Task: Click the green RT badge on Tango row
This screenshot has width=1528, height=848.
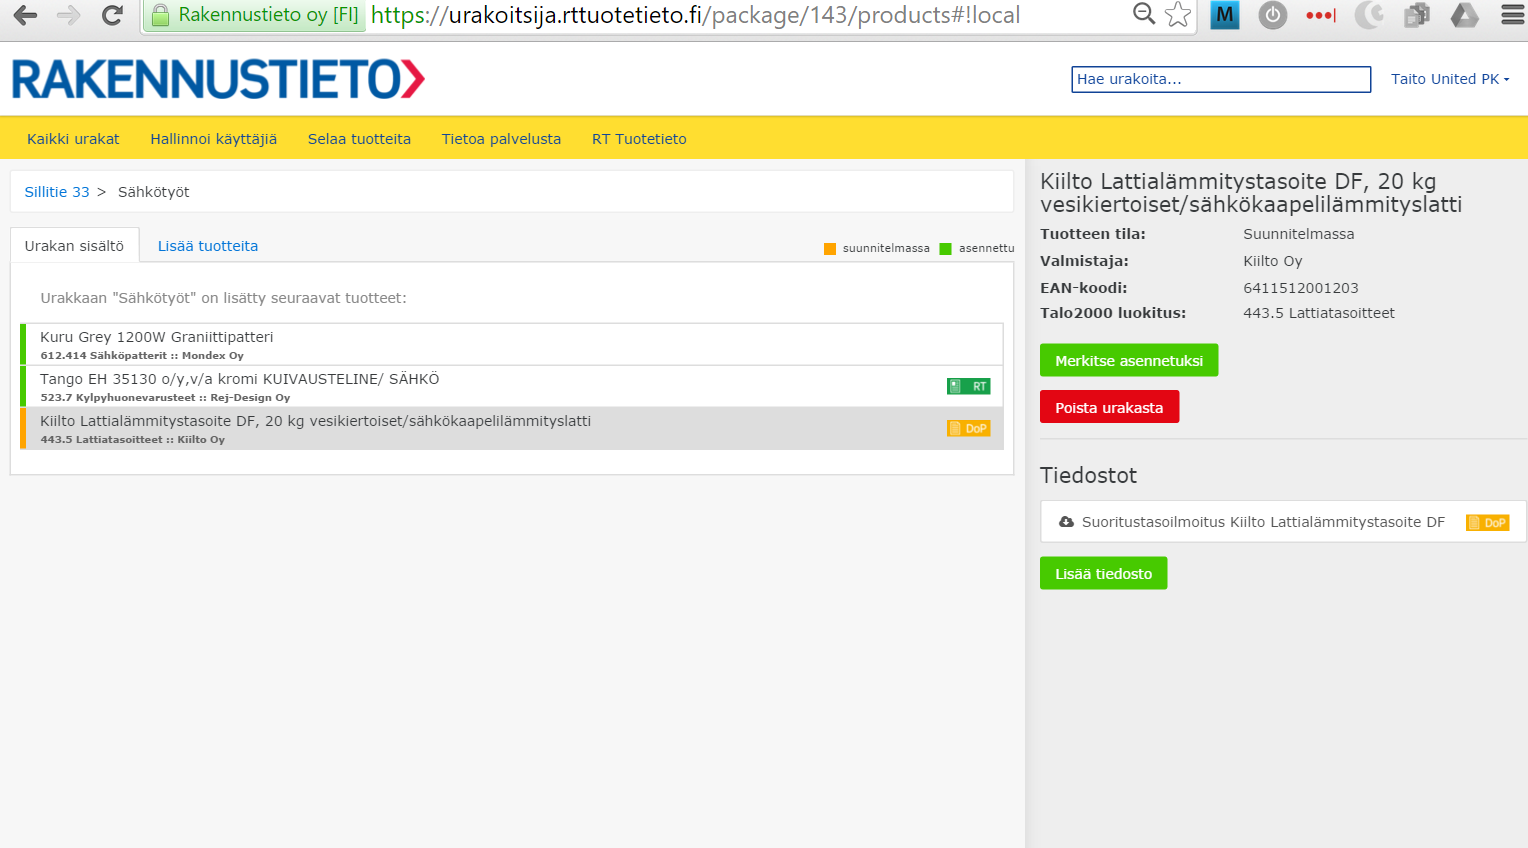Action: pos(968,386)
